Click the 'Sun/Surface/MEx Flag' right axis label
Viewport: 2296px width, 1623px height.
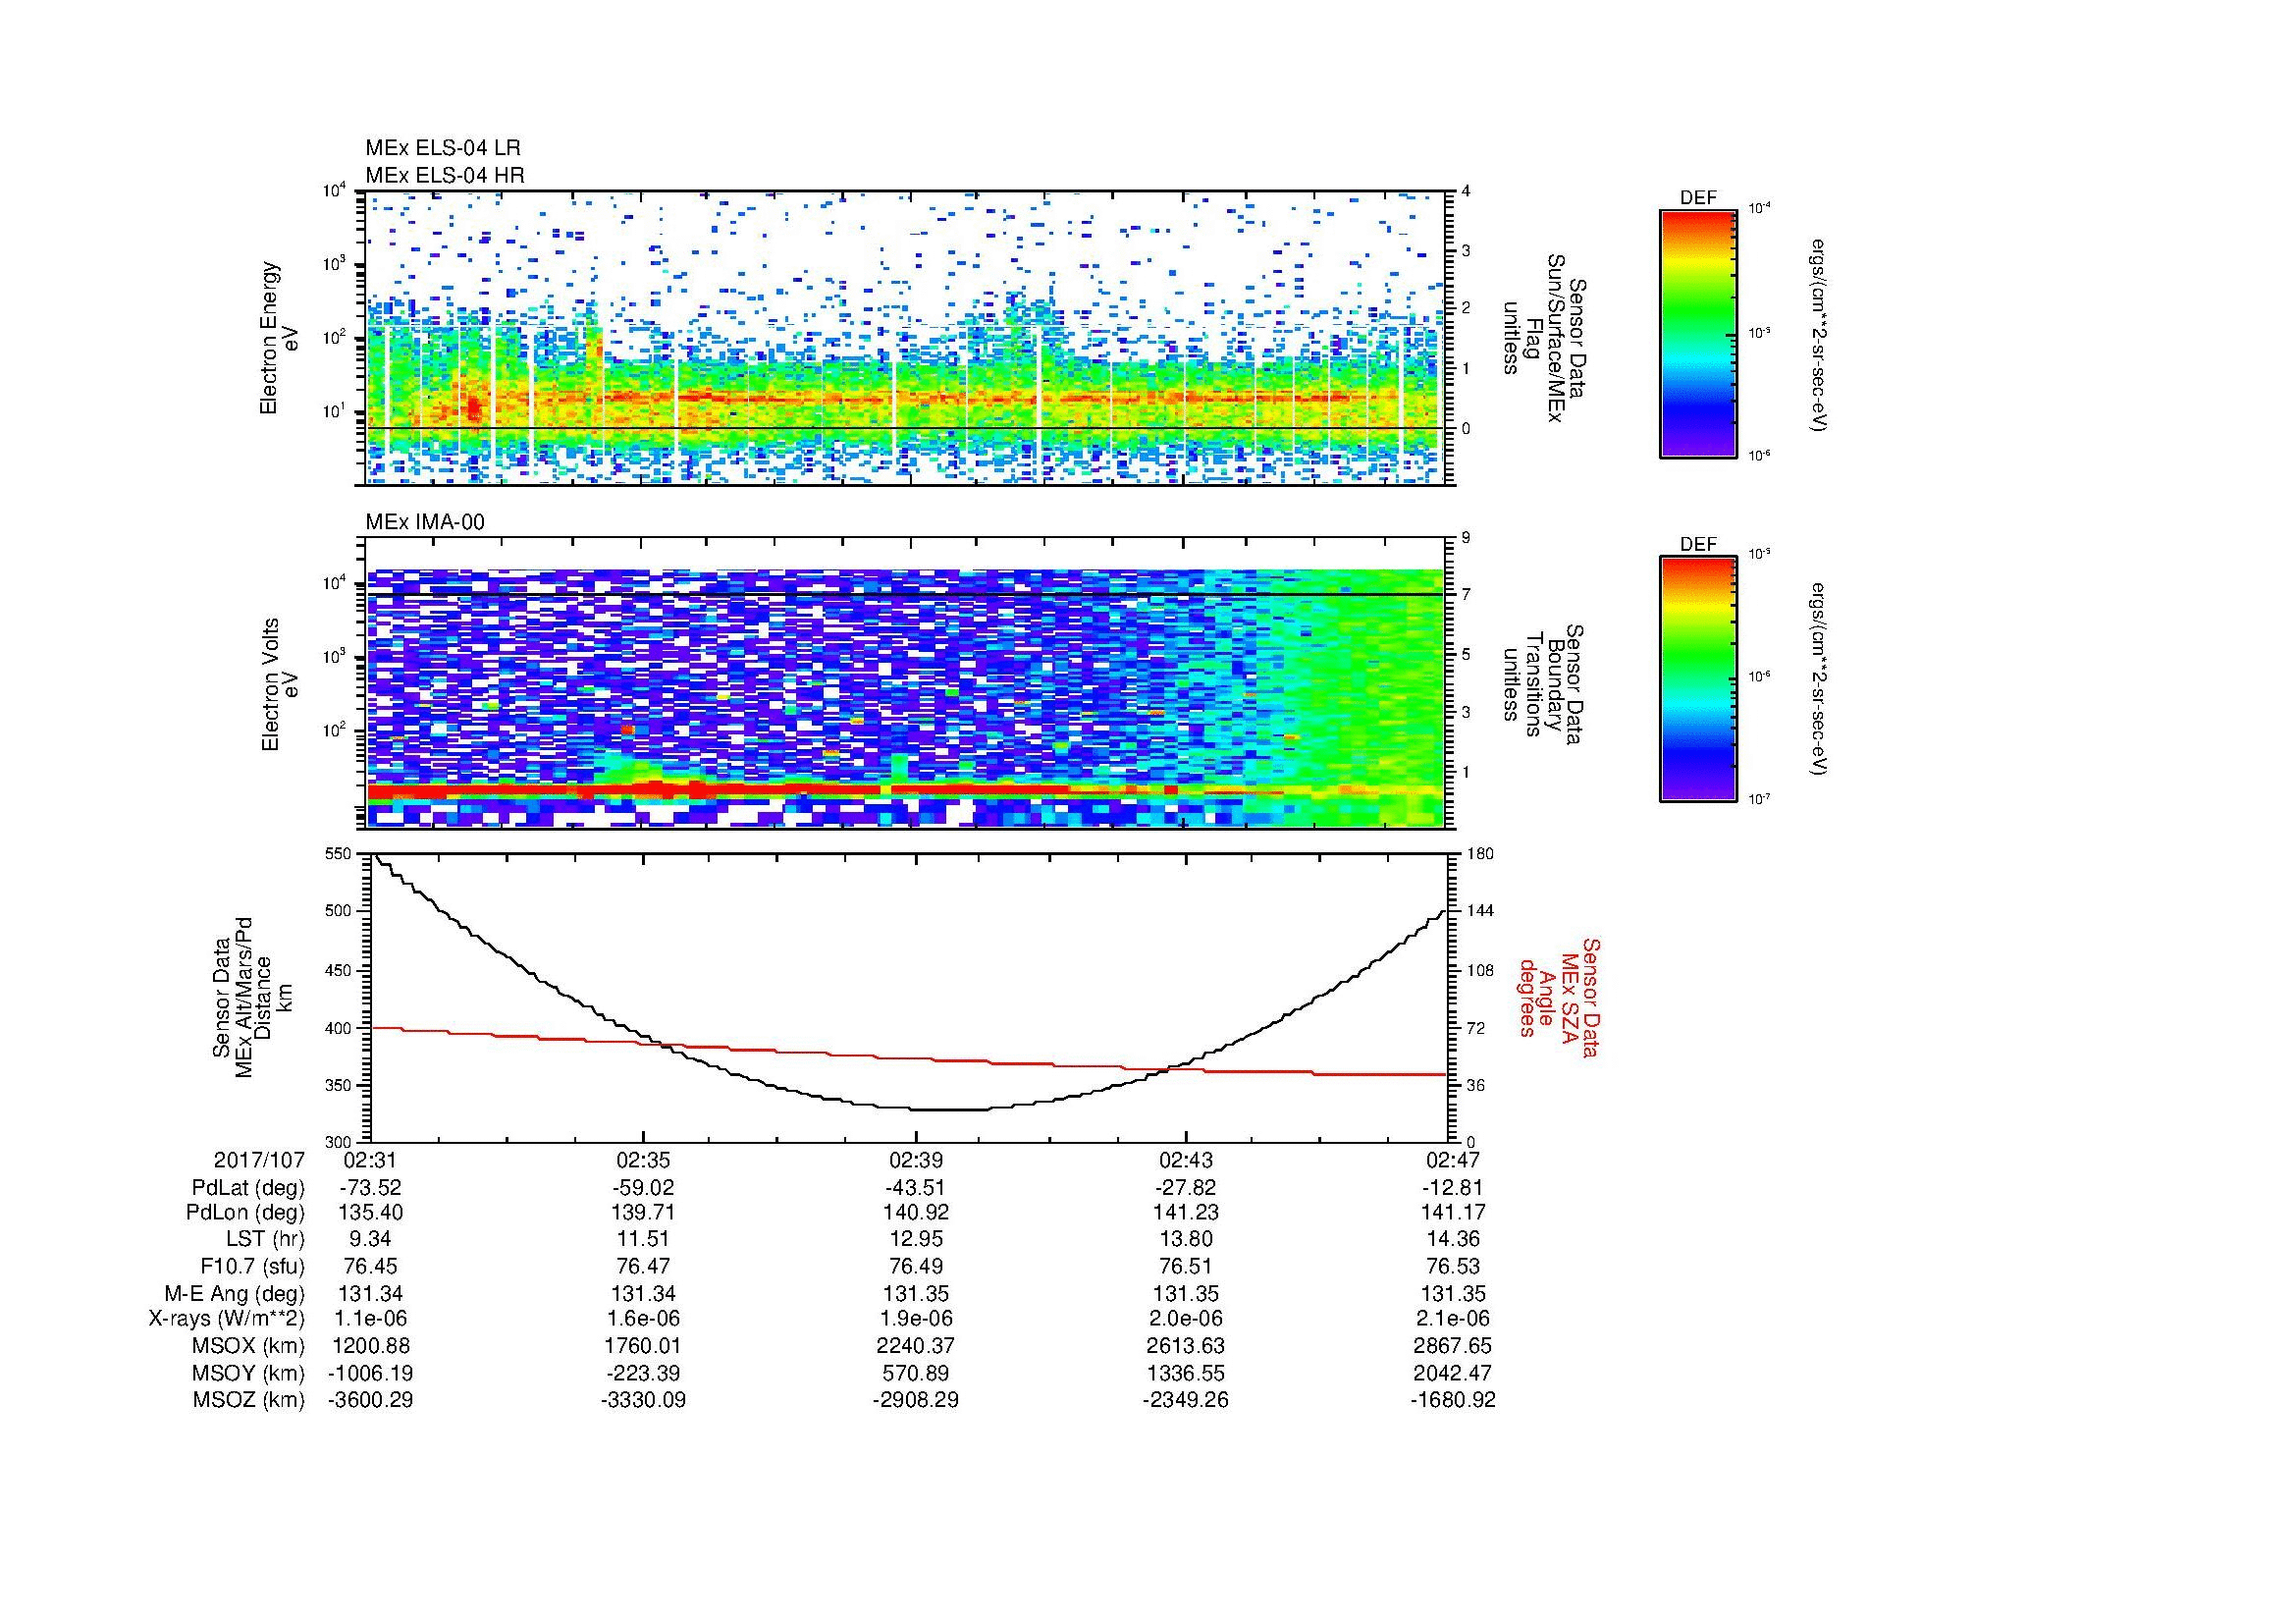1544,338
